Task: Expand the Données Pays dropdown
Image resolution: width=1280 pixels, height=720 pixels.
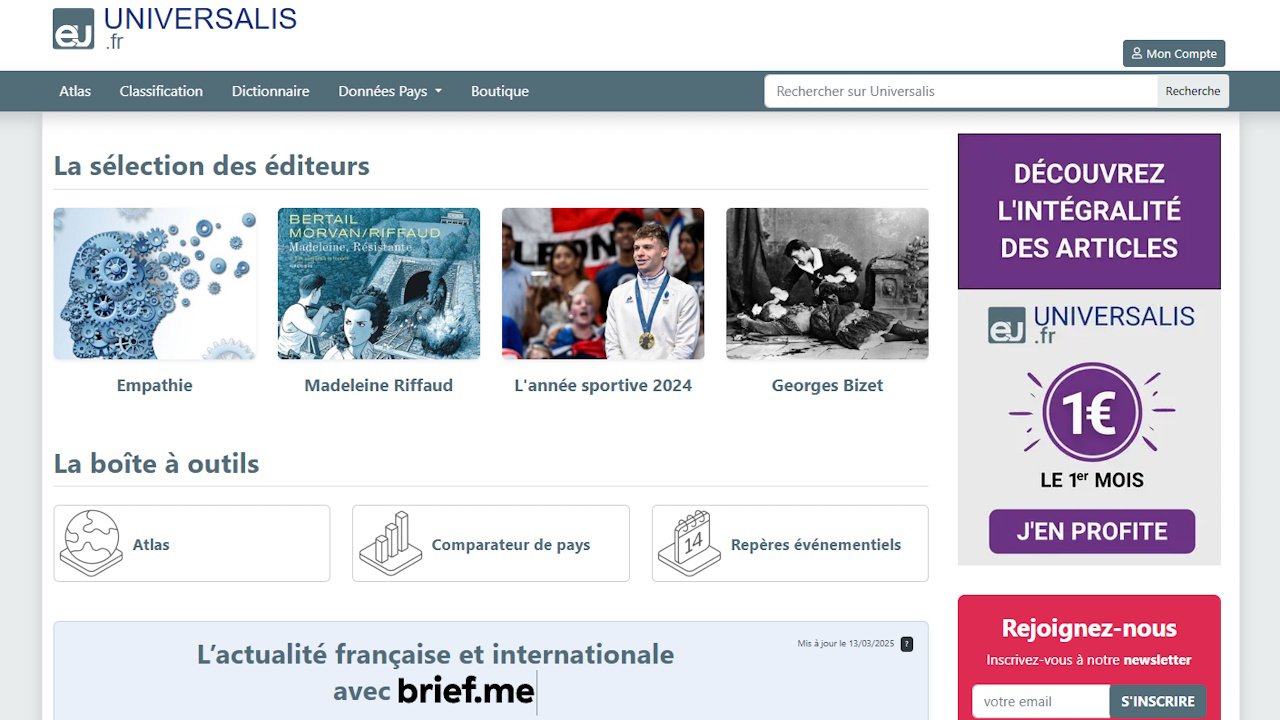Action: pos(390,91)
